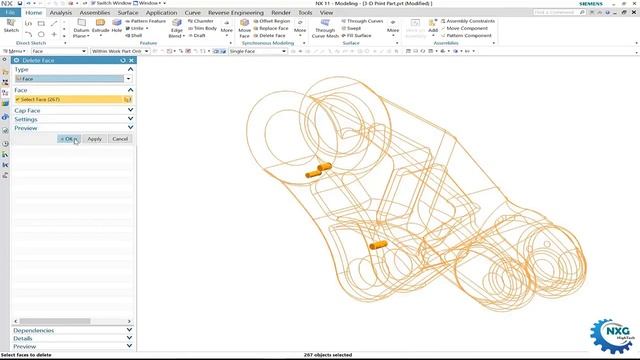The height and width of the screenshot is (360, 640).
Task: Select the Through Curves command
Action: point(362,21)
